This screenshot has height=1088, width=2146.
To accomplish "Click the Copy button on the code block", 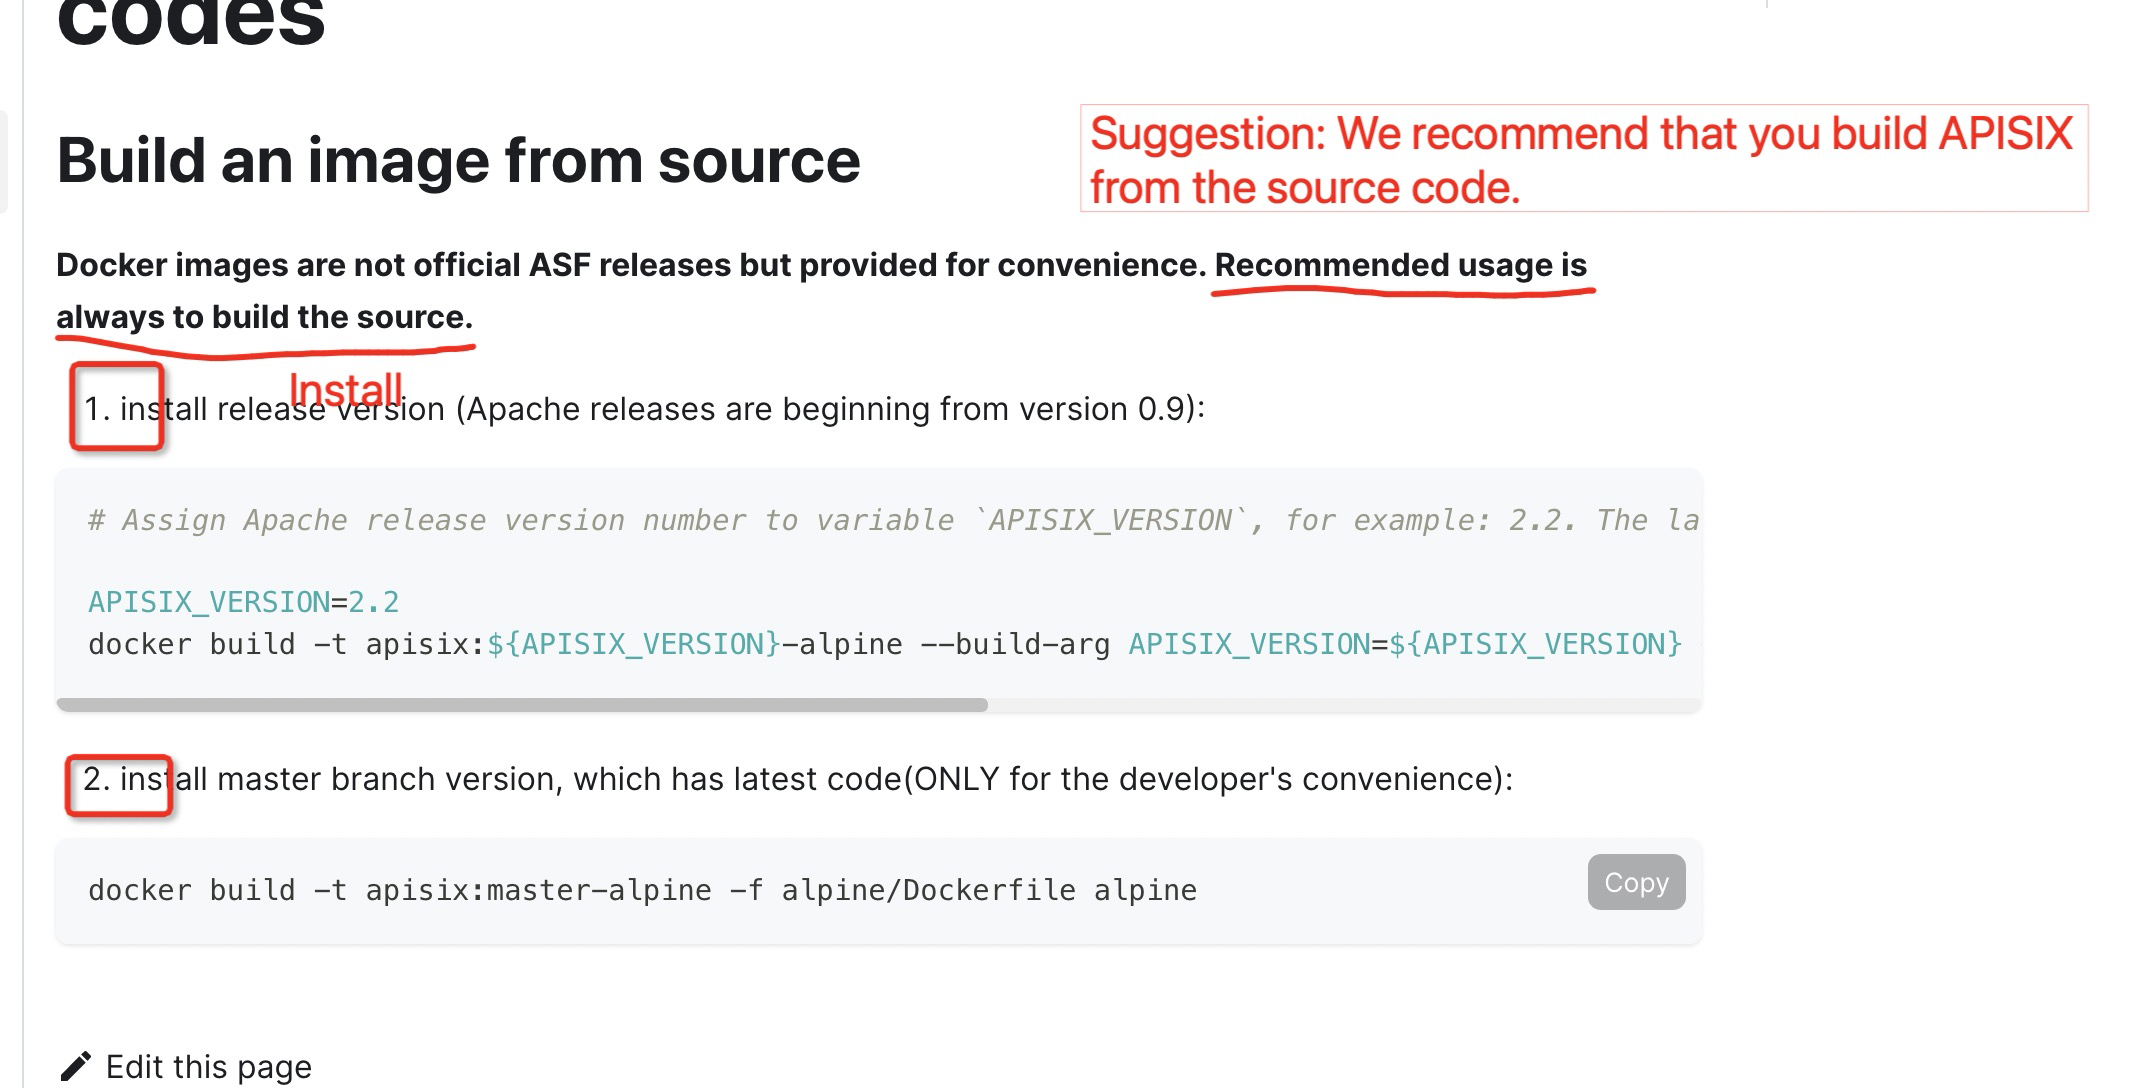I will click(x=1636, y=882).
